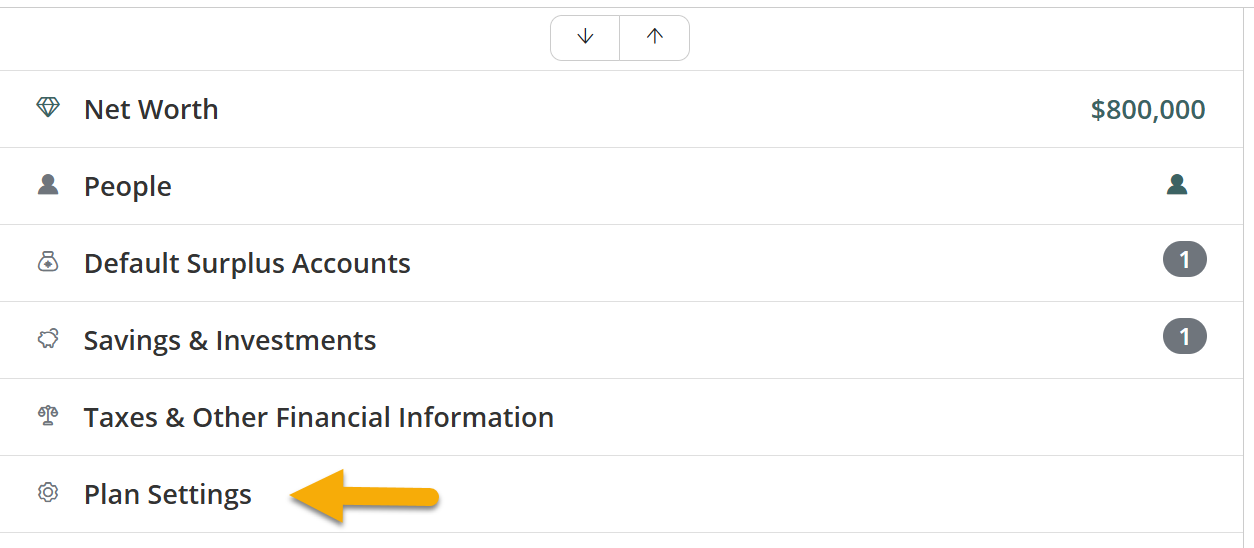
Task: Click the Savings & Investments count badge
Action: 1184,337
